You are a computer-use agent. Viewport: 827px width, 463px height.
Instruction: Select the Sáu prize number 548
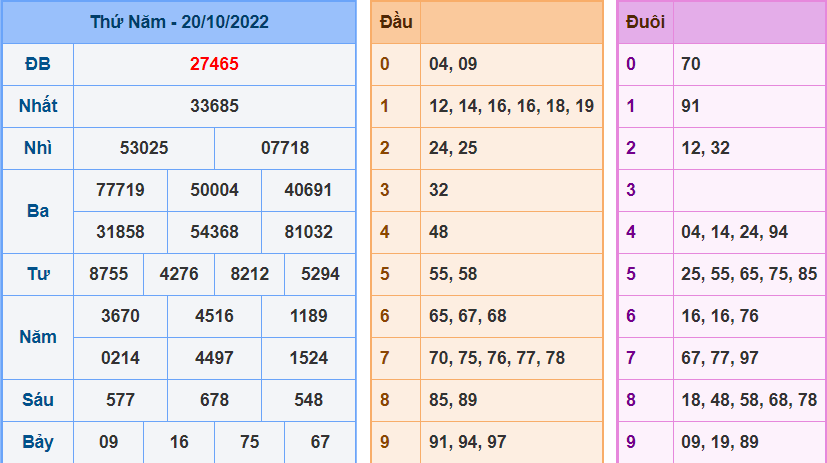pos(309,400)
